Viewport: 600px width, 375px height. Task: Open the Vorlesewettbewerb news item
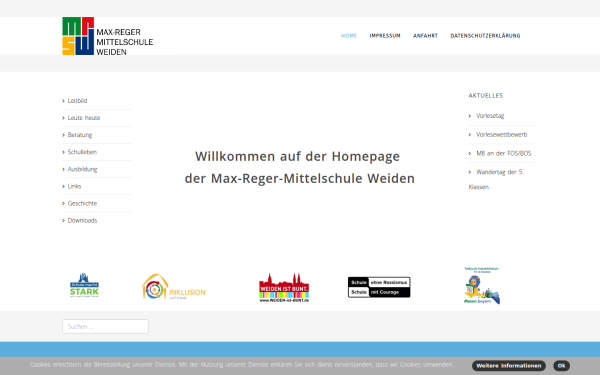[x=501, y=134]
